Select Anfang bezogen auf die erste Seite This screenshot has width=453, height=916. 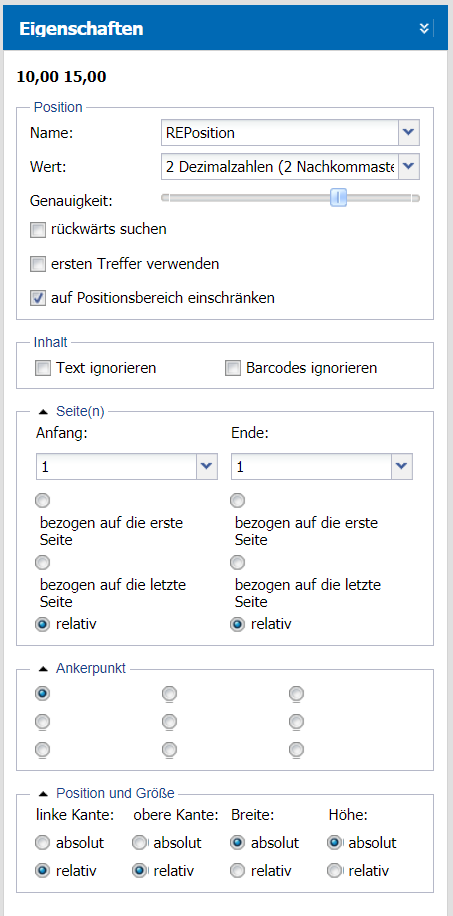(43, 501)
